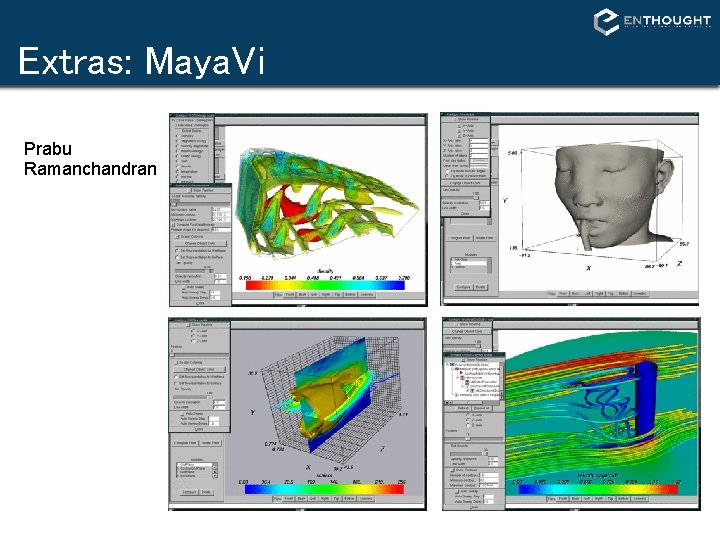
Task: Click Change Object Color in density isosurface window
Action: 200,243
